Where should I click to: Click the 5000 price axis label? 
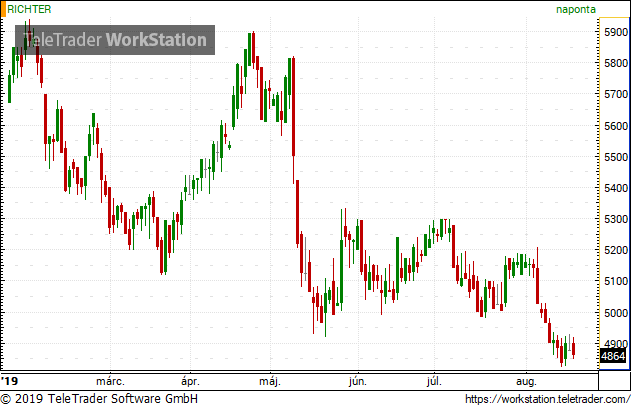[x=615, y=312]
